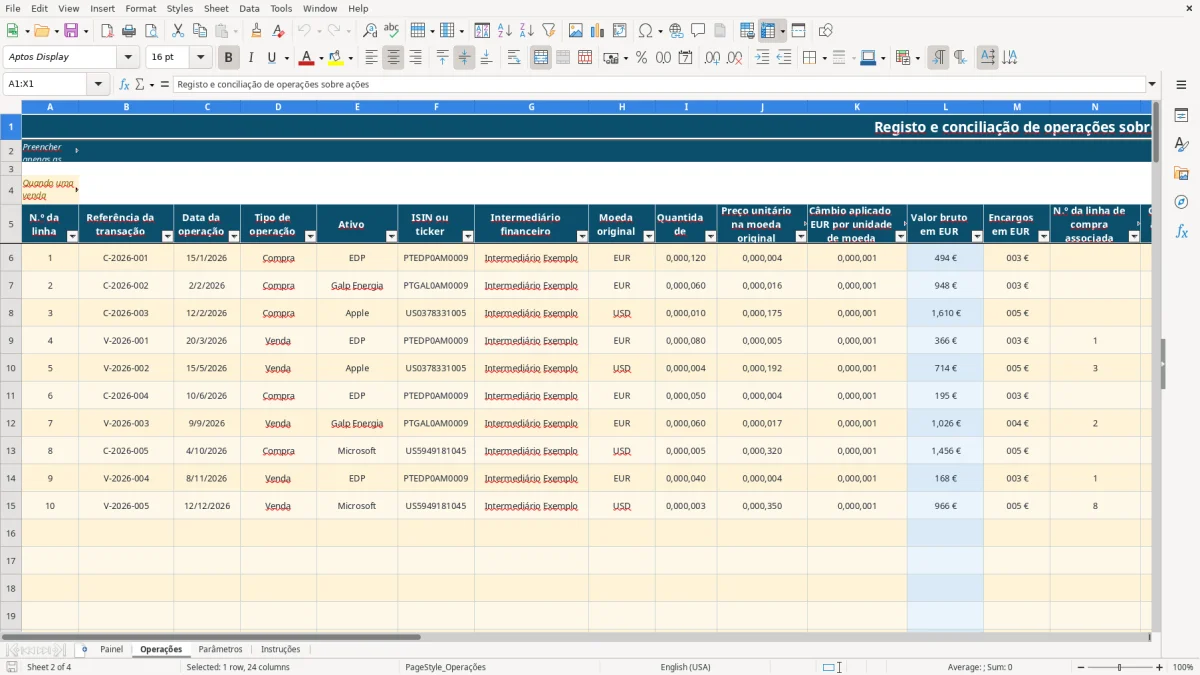The height and width of the screenshot is (675, 1200).
Task: Select row 9 header
Action: point(11,341)
